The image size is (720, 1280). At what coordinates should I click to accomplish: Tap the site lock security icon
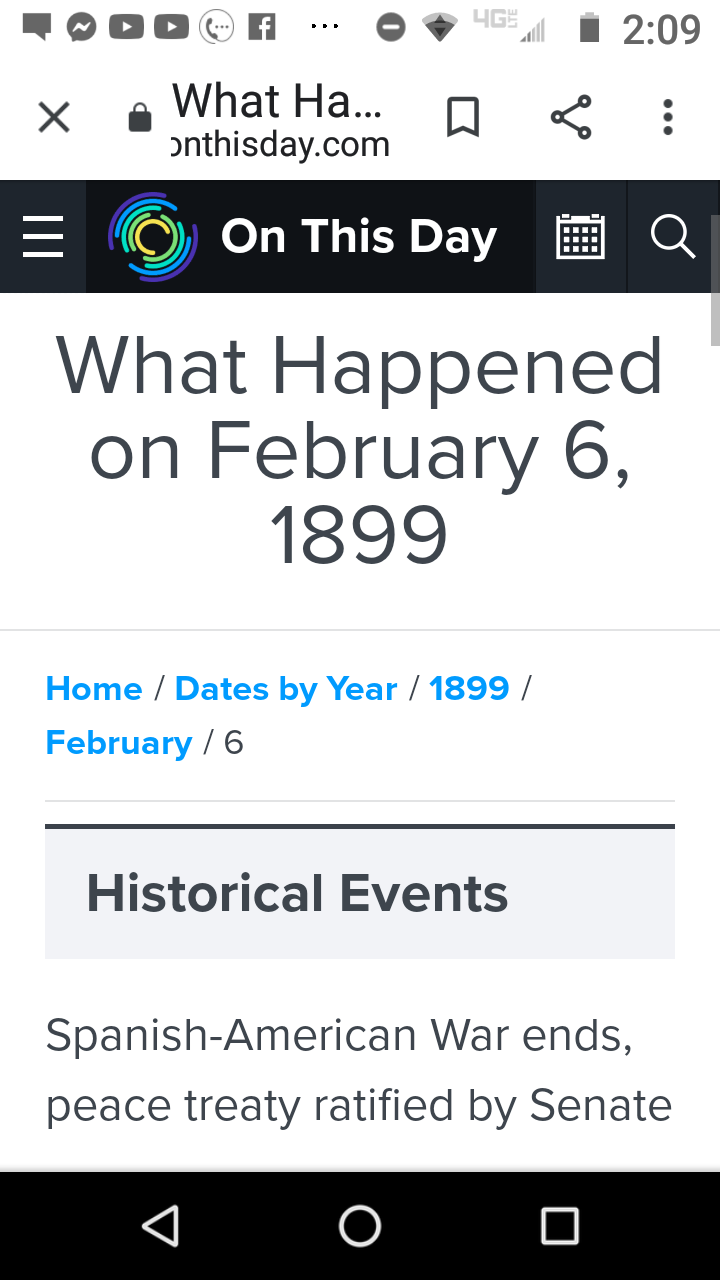point(140,119)
